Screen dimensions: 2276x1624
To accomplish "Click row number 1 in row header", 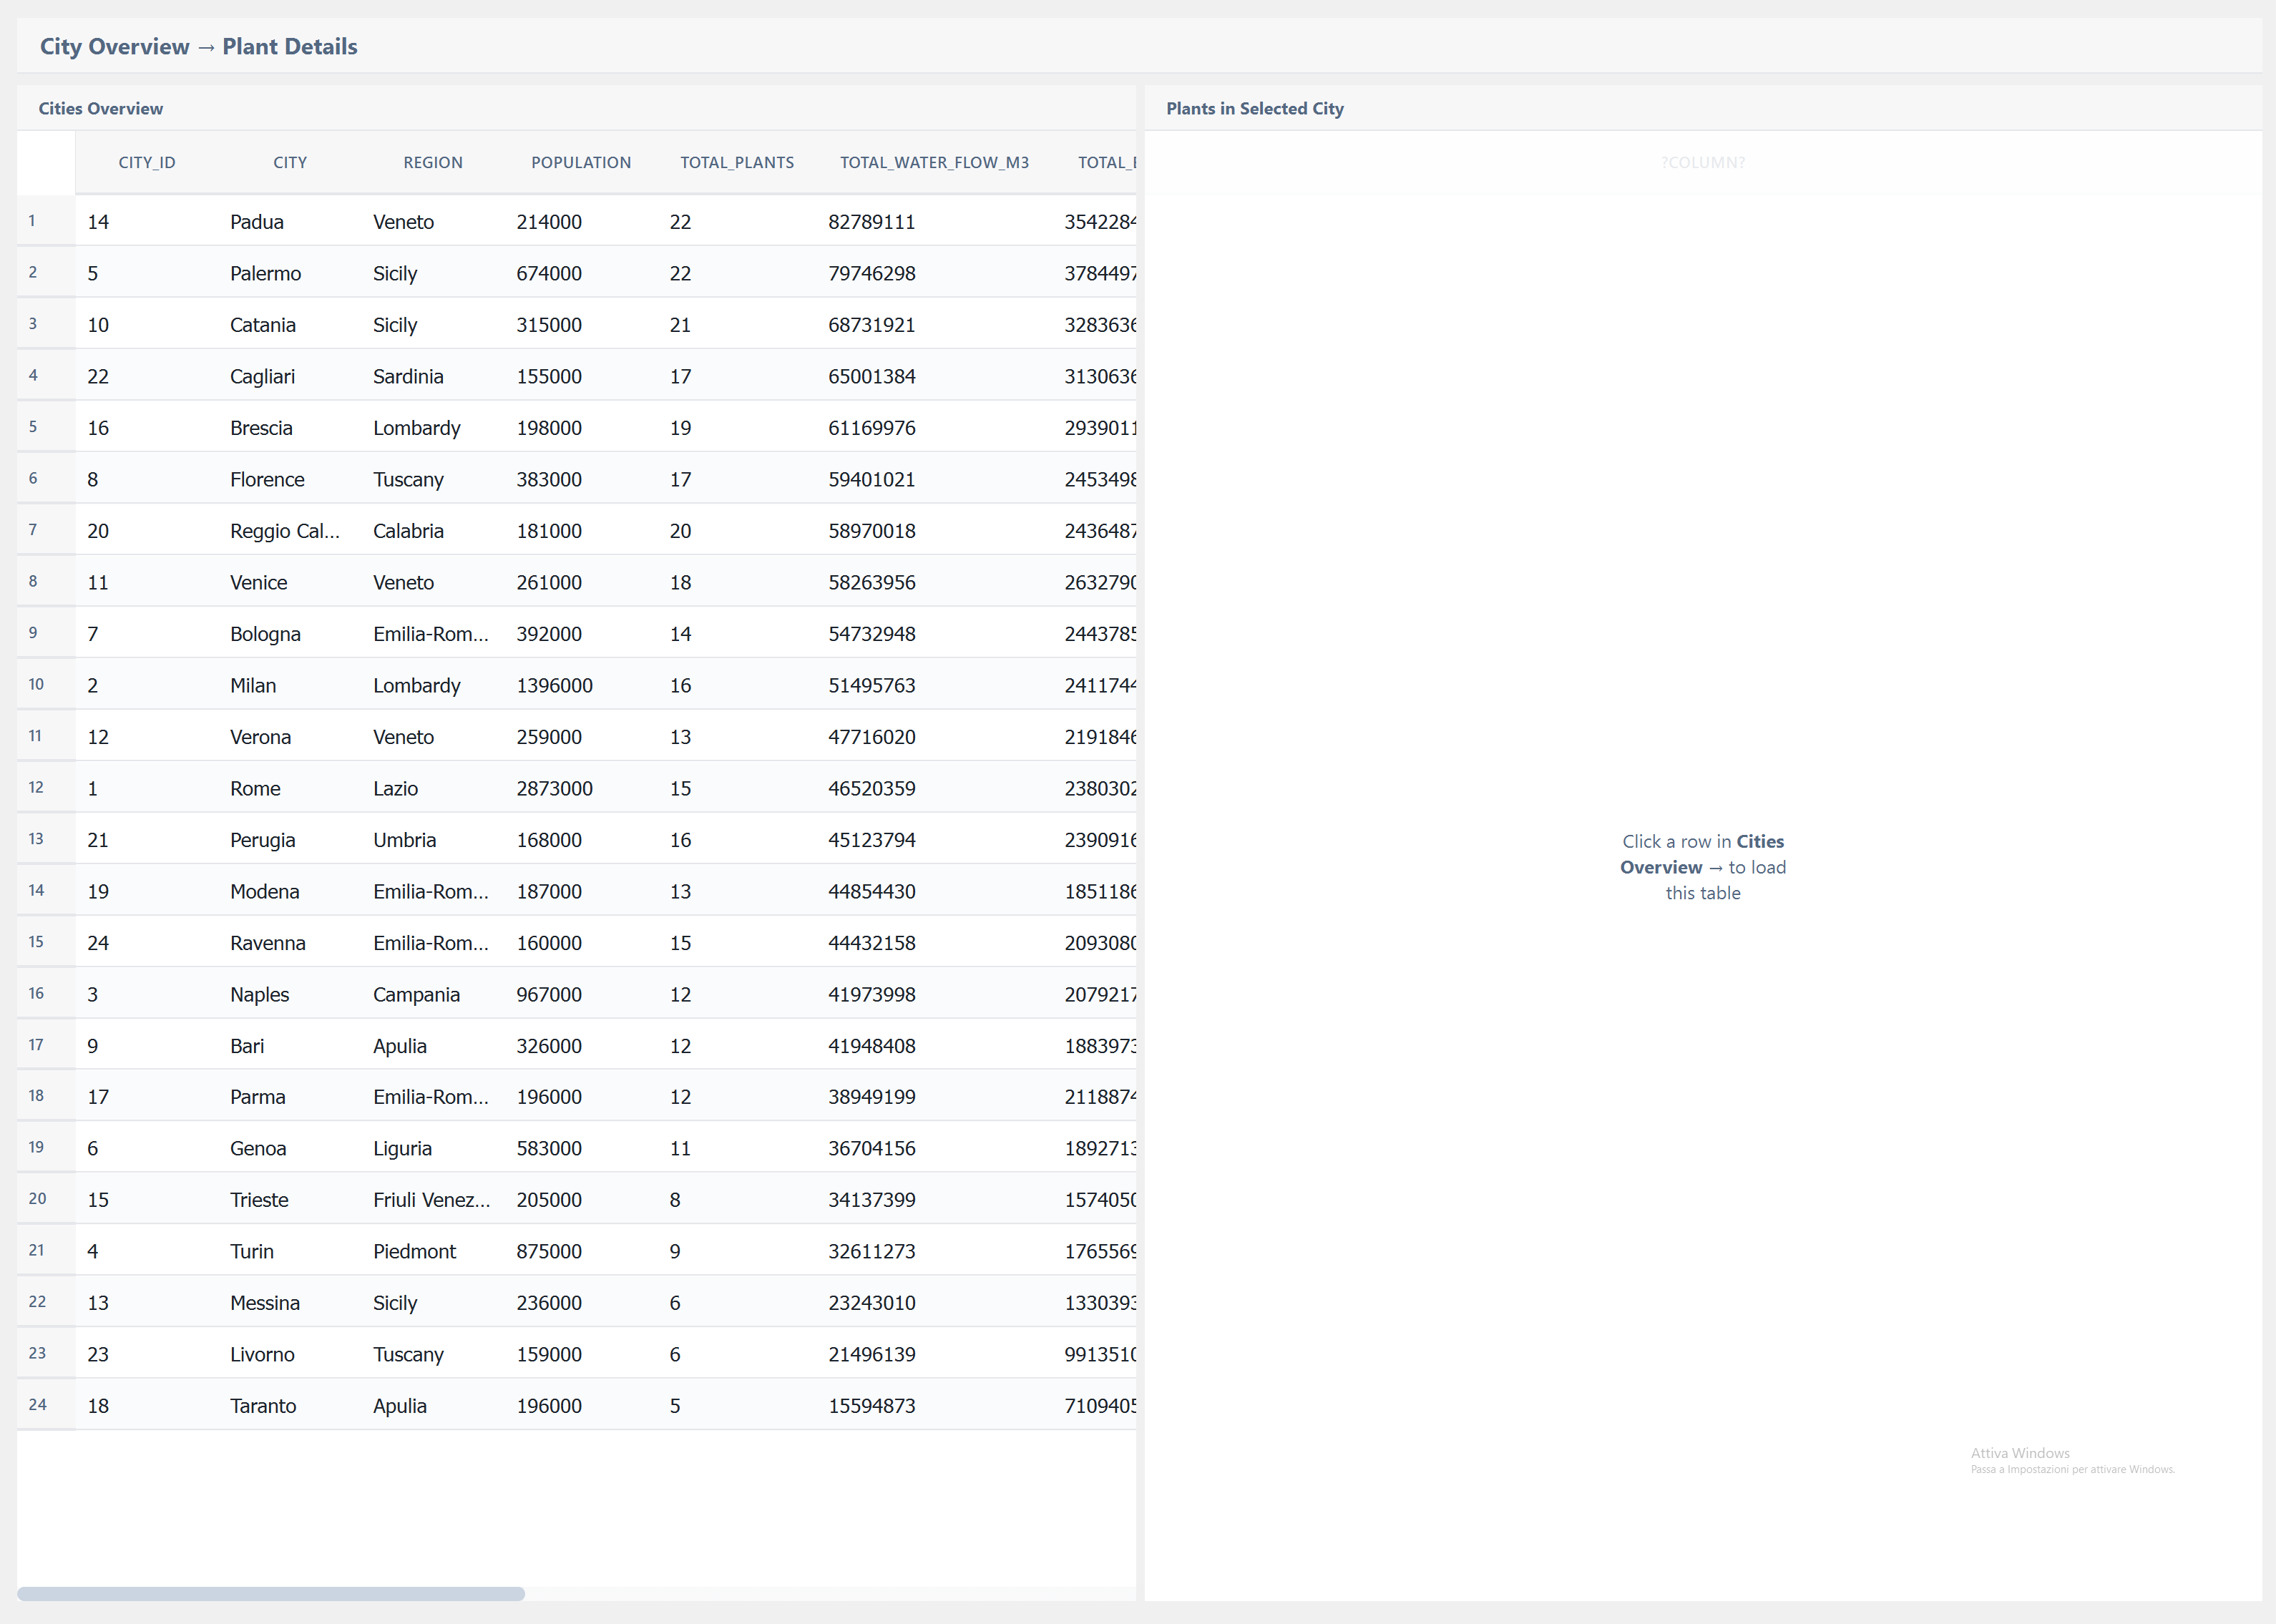I will pyautogui.click(x=32, y=221).
